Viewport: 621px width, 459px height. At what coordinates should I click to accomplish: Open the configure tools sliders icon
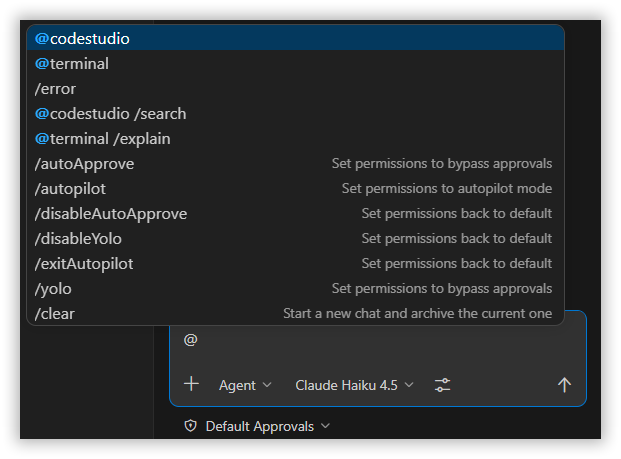pyautogui.click(x=442, y=385)
